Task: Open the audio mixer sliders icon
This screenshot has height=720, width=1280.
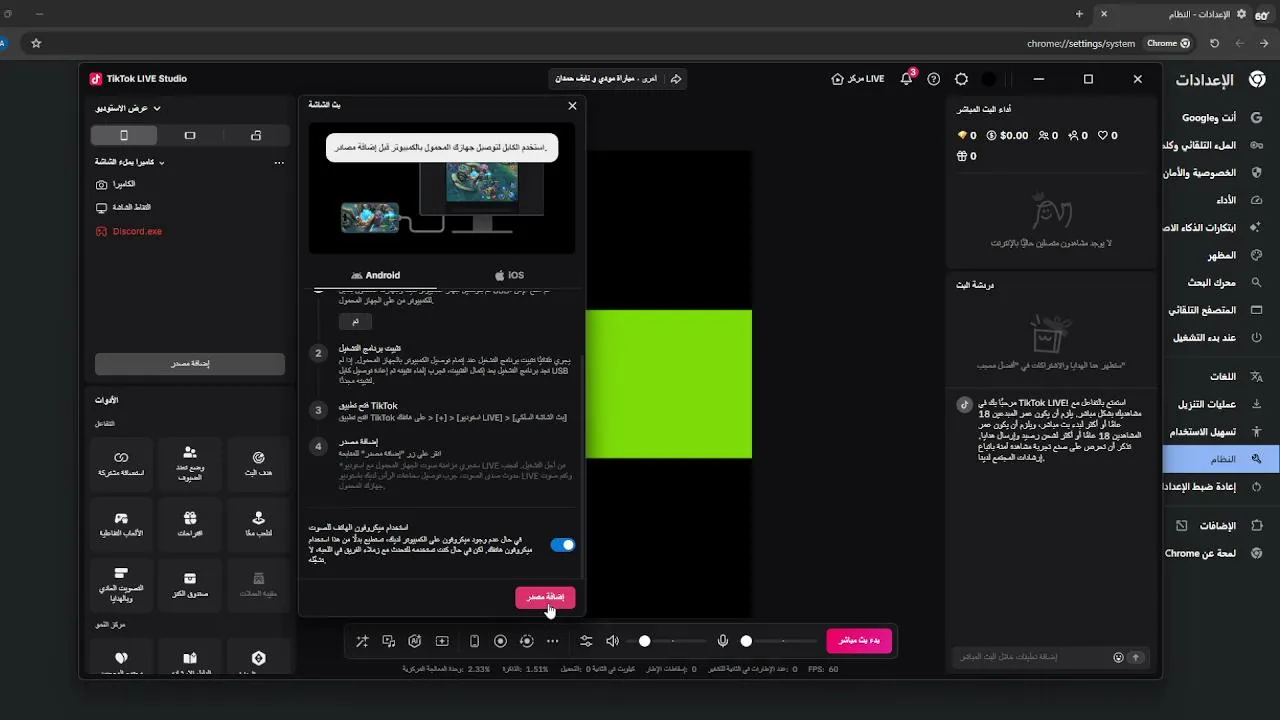Action: 586,641
